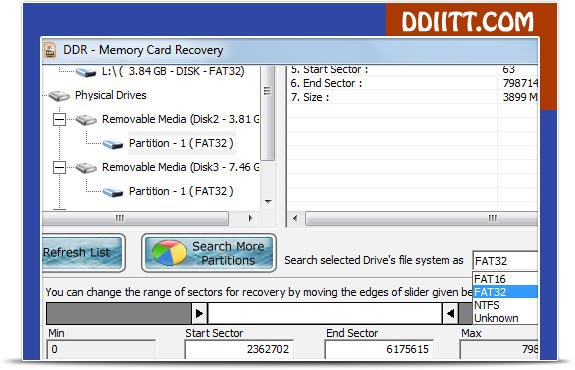Select Removable Media (Disk2 - 3.81 G row
This screenshot has width=575, height=370.
[x=181, y=119]
